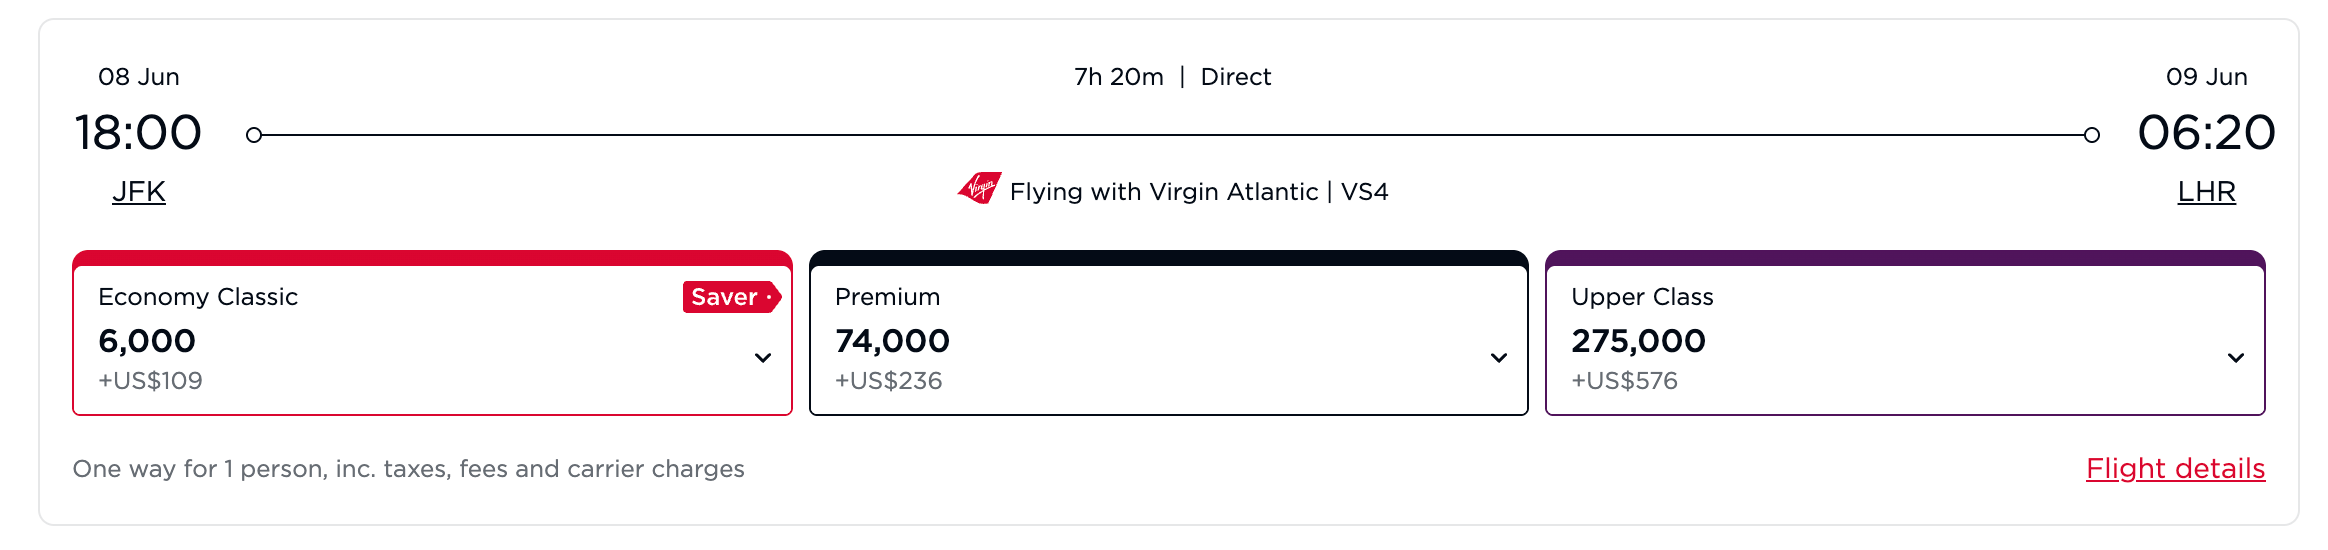Open the JFK airport link

coord(139,191)
